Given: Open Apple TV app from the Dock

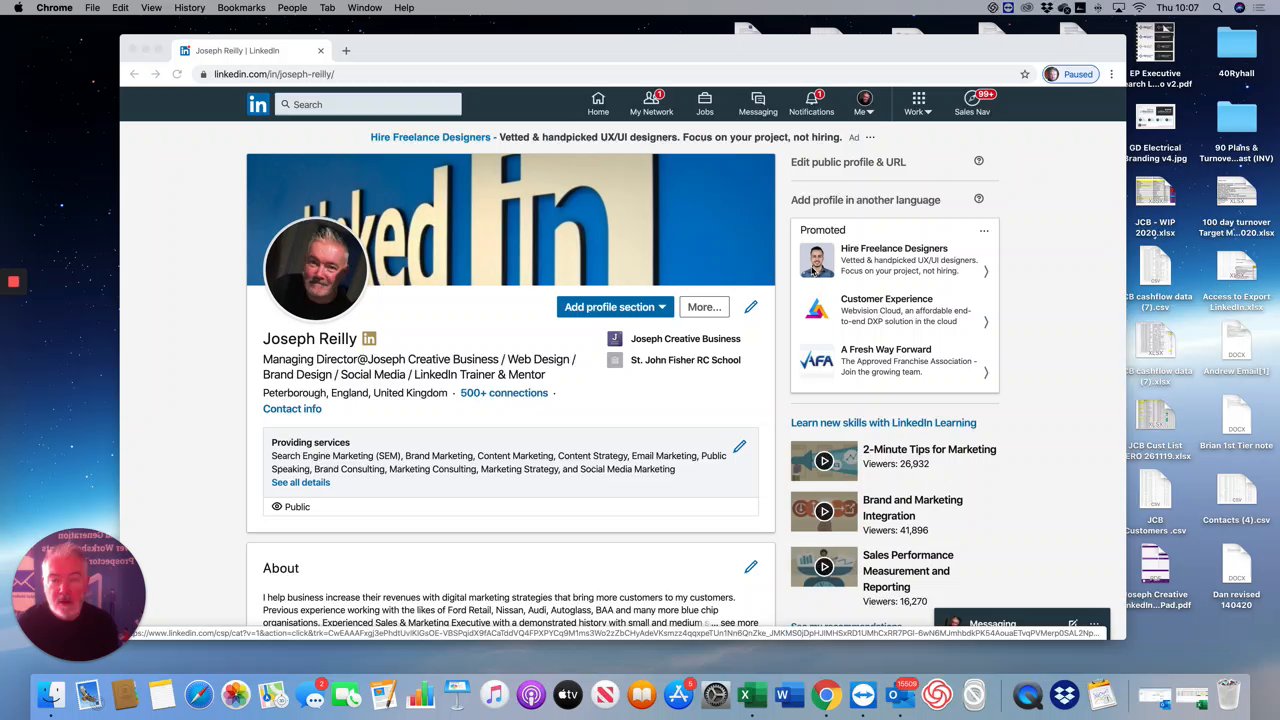Looking at the screenshot, I should point(568,694).
